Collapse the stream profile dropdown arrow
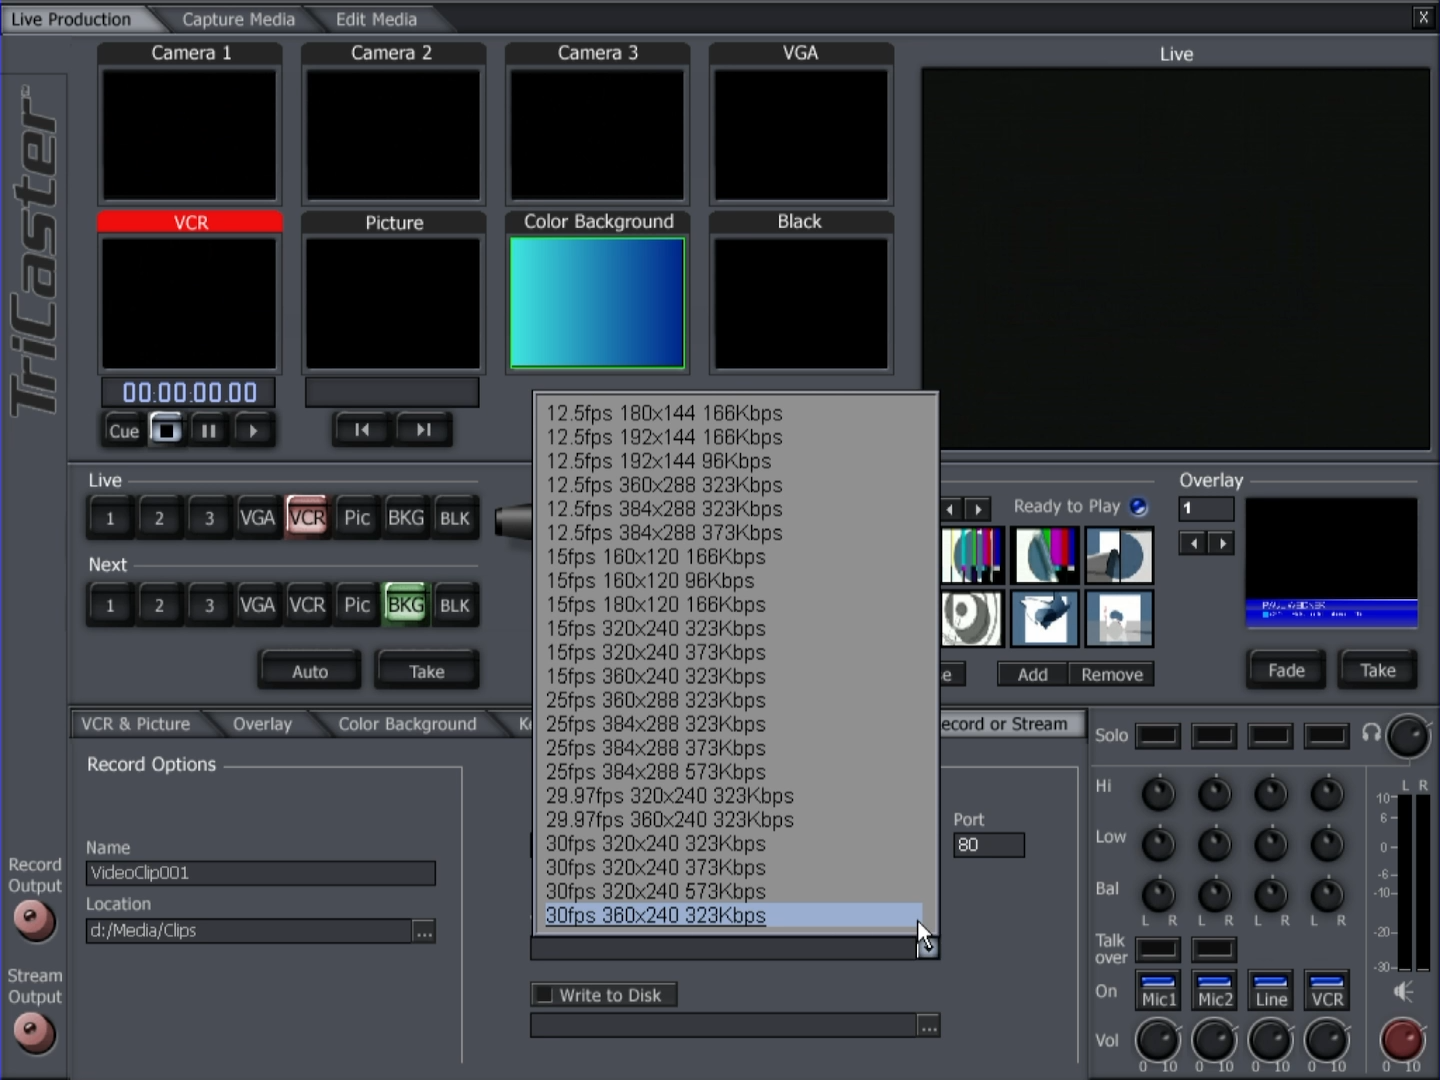Screen dimensions: 1440x1080 point(928,948)
